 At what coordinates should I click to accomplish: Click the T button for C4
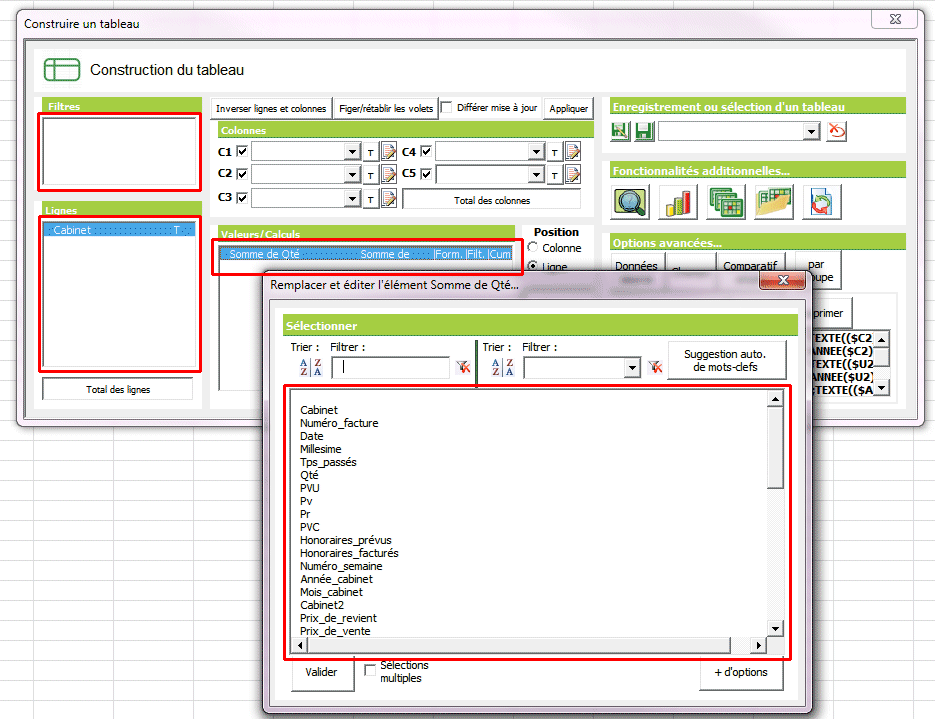555,153
